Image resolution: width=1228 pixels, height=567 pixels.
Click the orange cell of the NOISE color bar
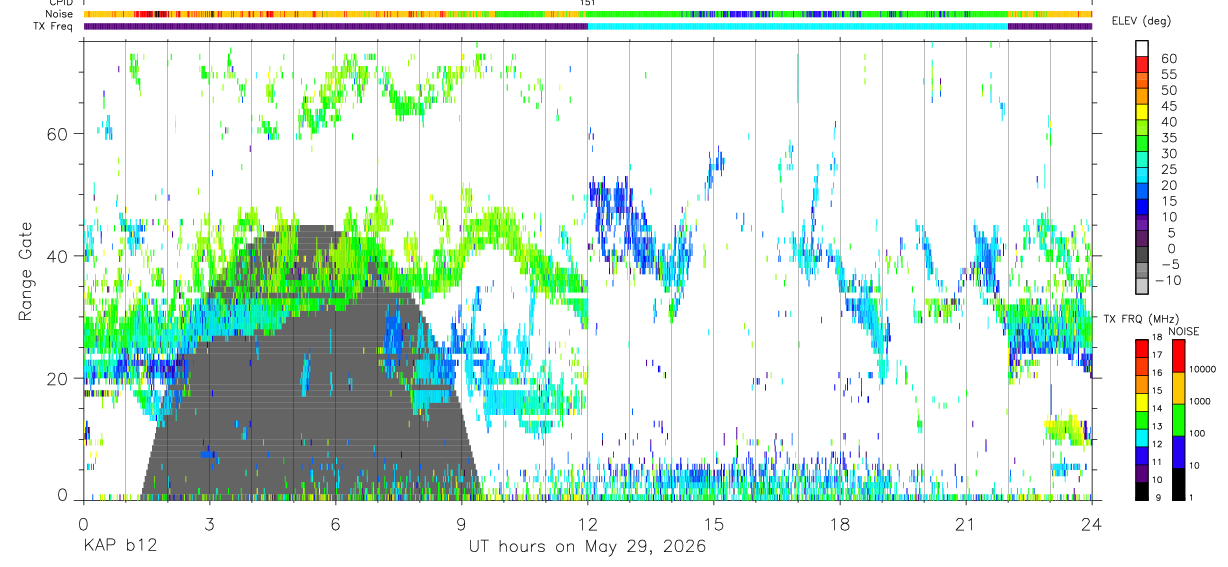[1178, 387]
